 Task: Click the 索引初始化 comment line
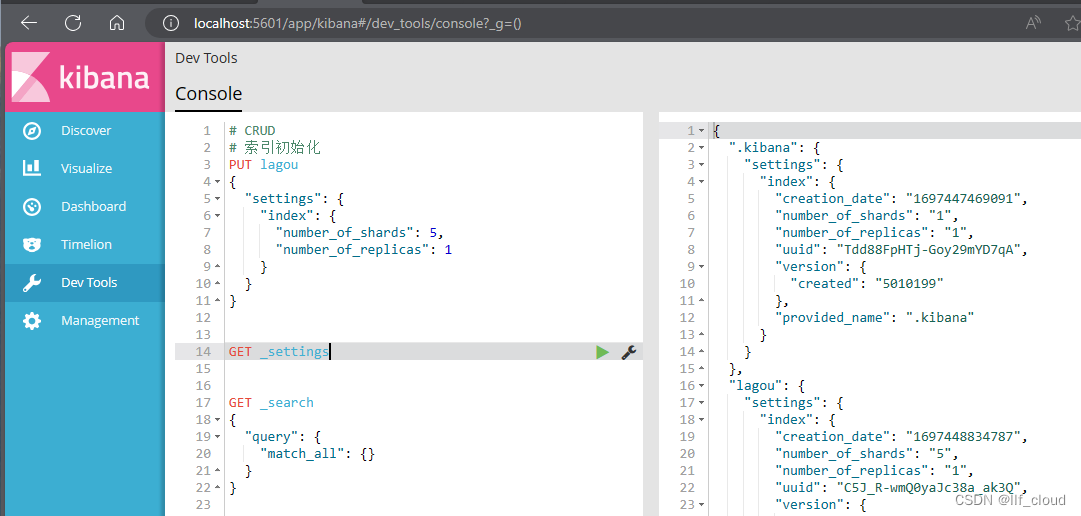(274, 148)
